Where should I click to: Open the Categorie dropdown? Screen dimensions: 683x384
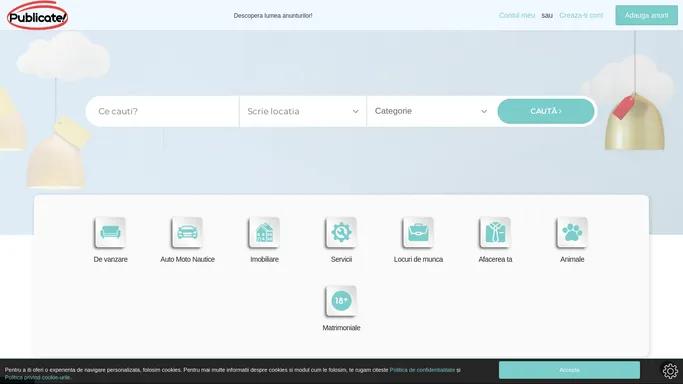point(431,111)
